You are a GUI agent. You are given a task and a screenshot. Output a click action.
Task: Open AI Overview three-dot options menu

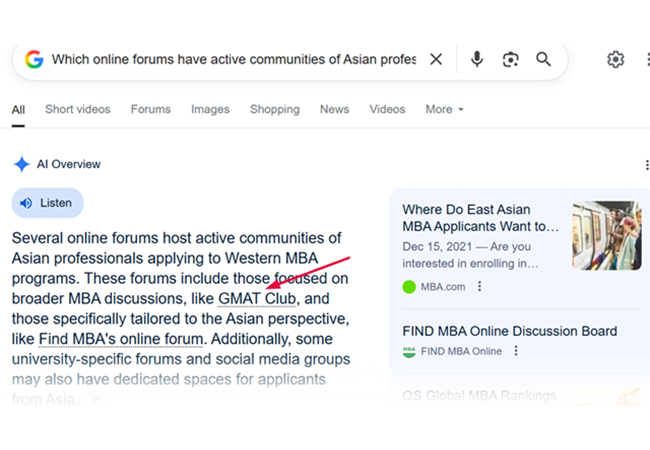[647, 165]
